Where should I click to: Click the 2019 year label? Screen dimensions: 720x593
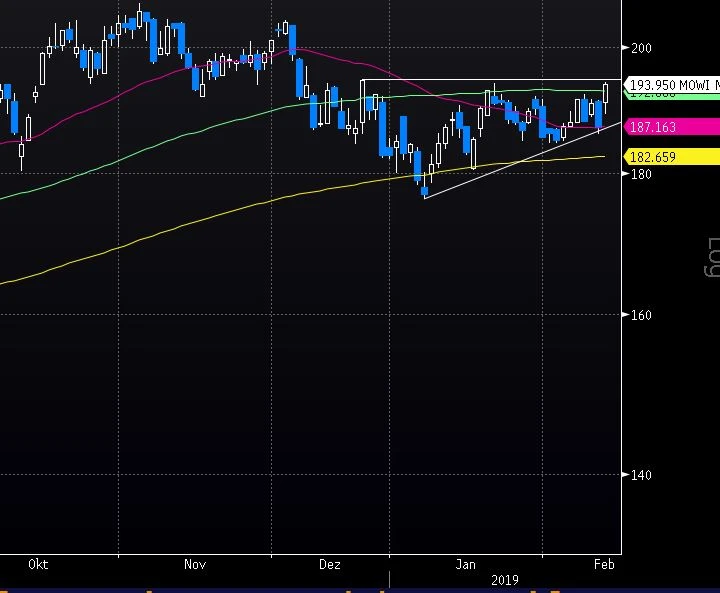point(505,580)
